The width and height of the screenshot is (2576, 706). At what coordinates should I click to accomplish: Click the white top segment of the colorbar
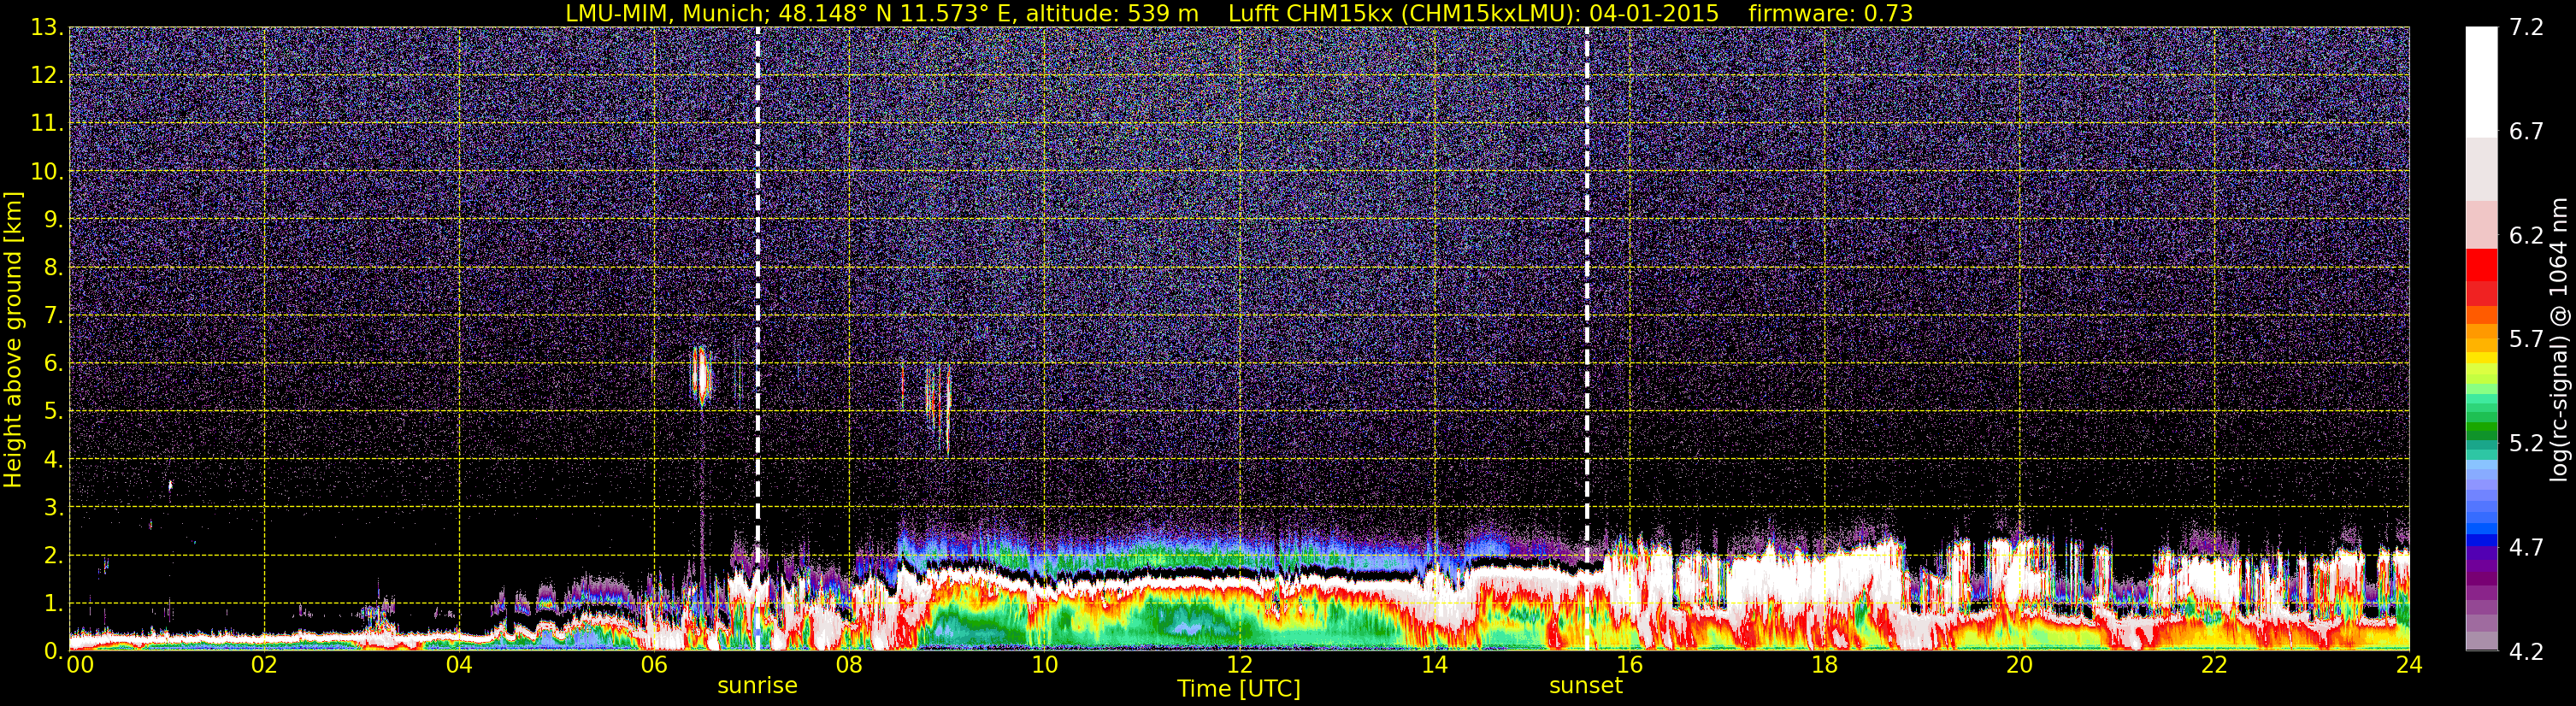[x=2481, y=82]
